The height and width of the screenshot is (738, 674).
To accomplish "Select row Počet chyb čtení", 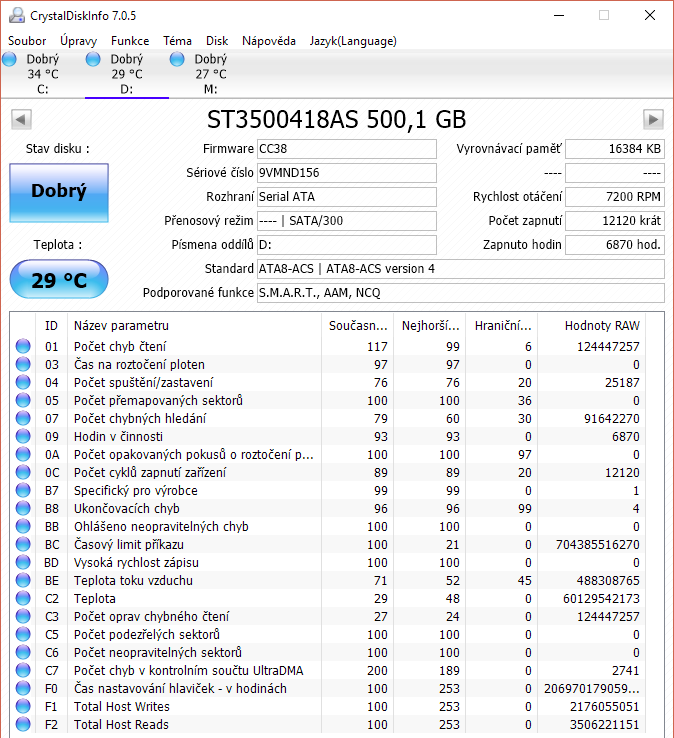I will coord(328,346).
